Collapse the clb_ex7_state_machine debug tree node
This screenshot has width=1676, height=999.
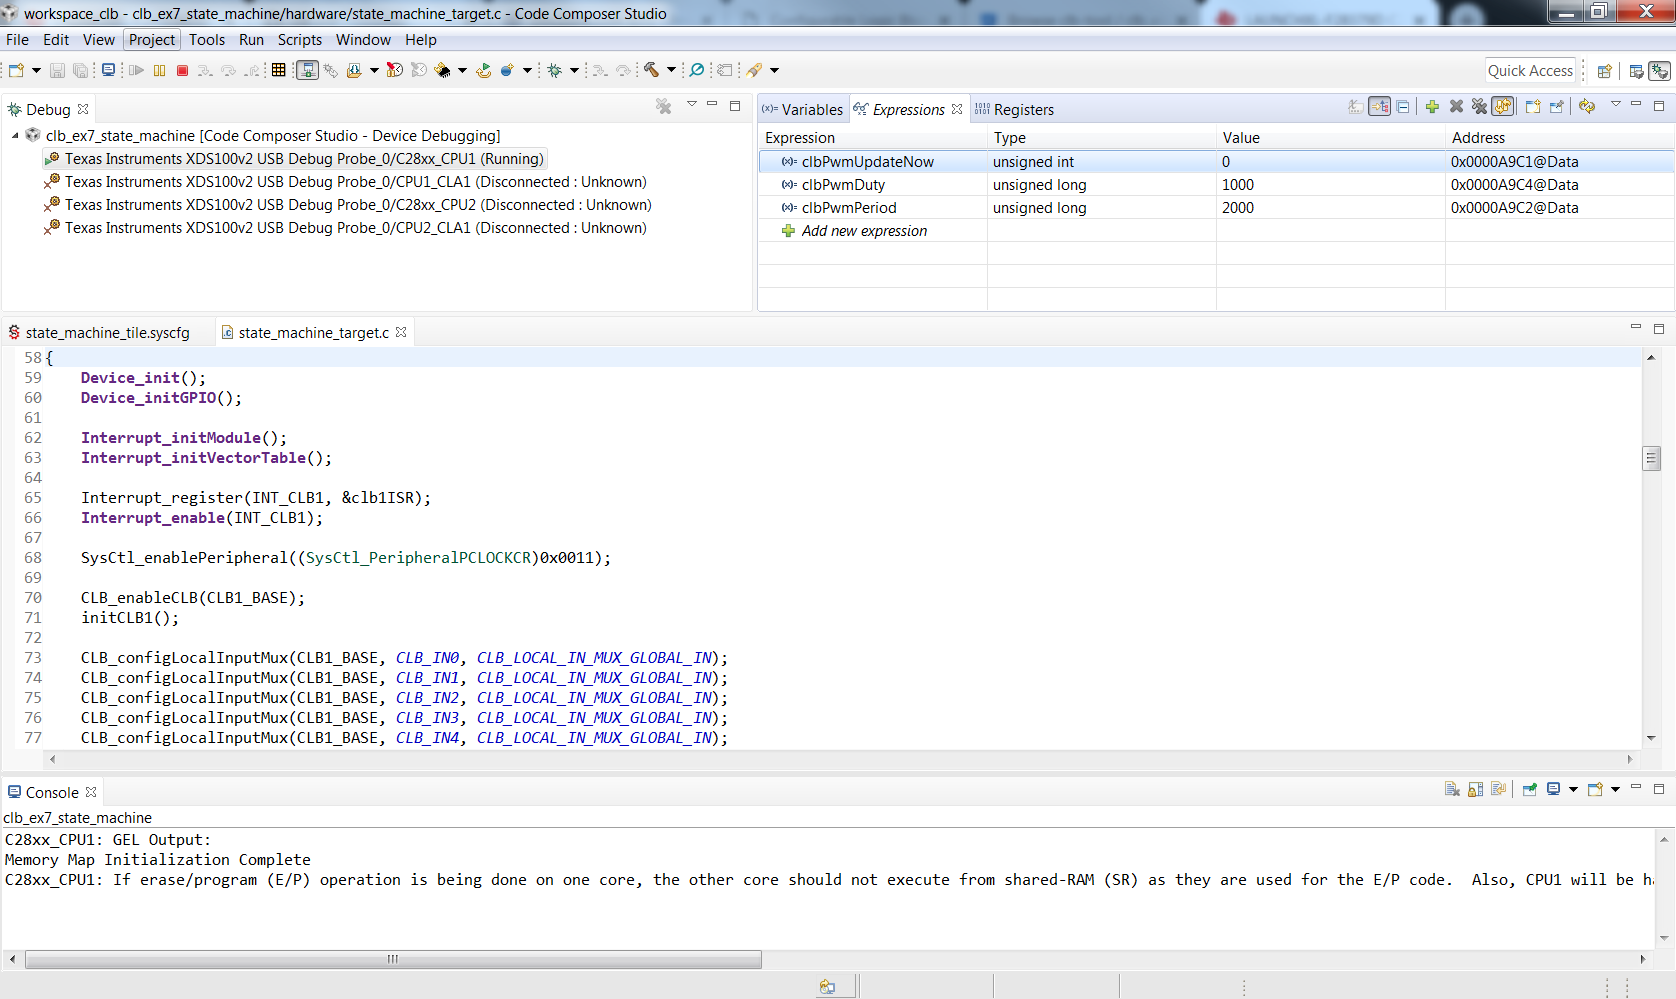pos(15,136)
